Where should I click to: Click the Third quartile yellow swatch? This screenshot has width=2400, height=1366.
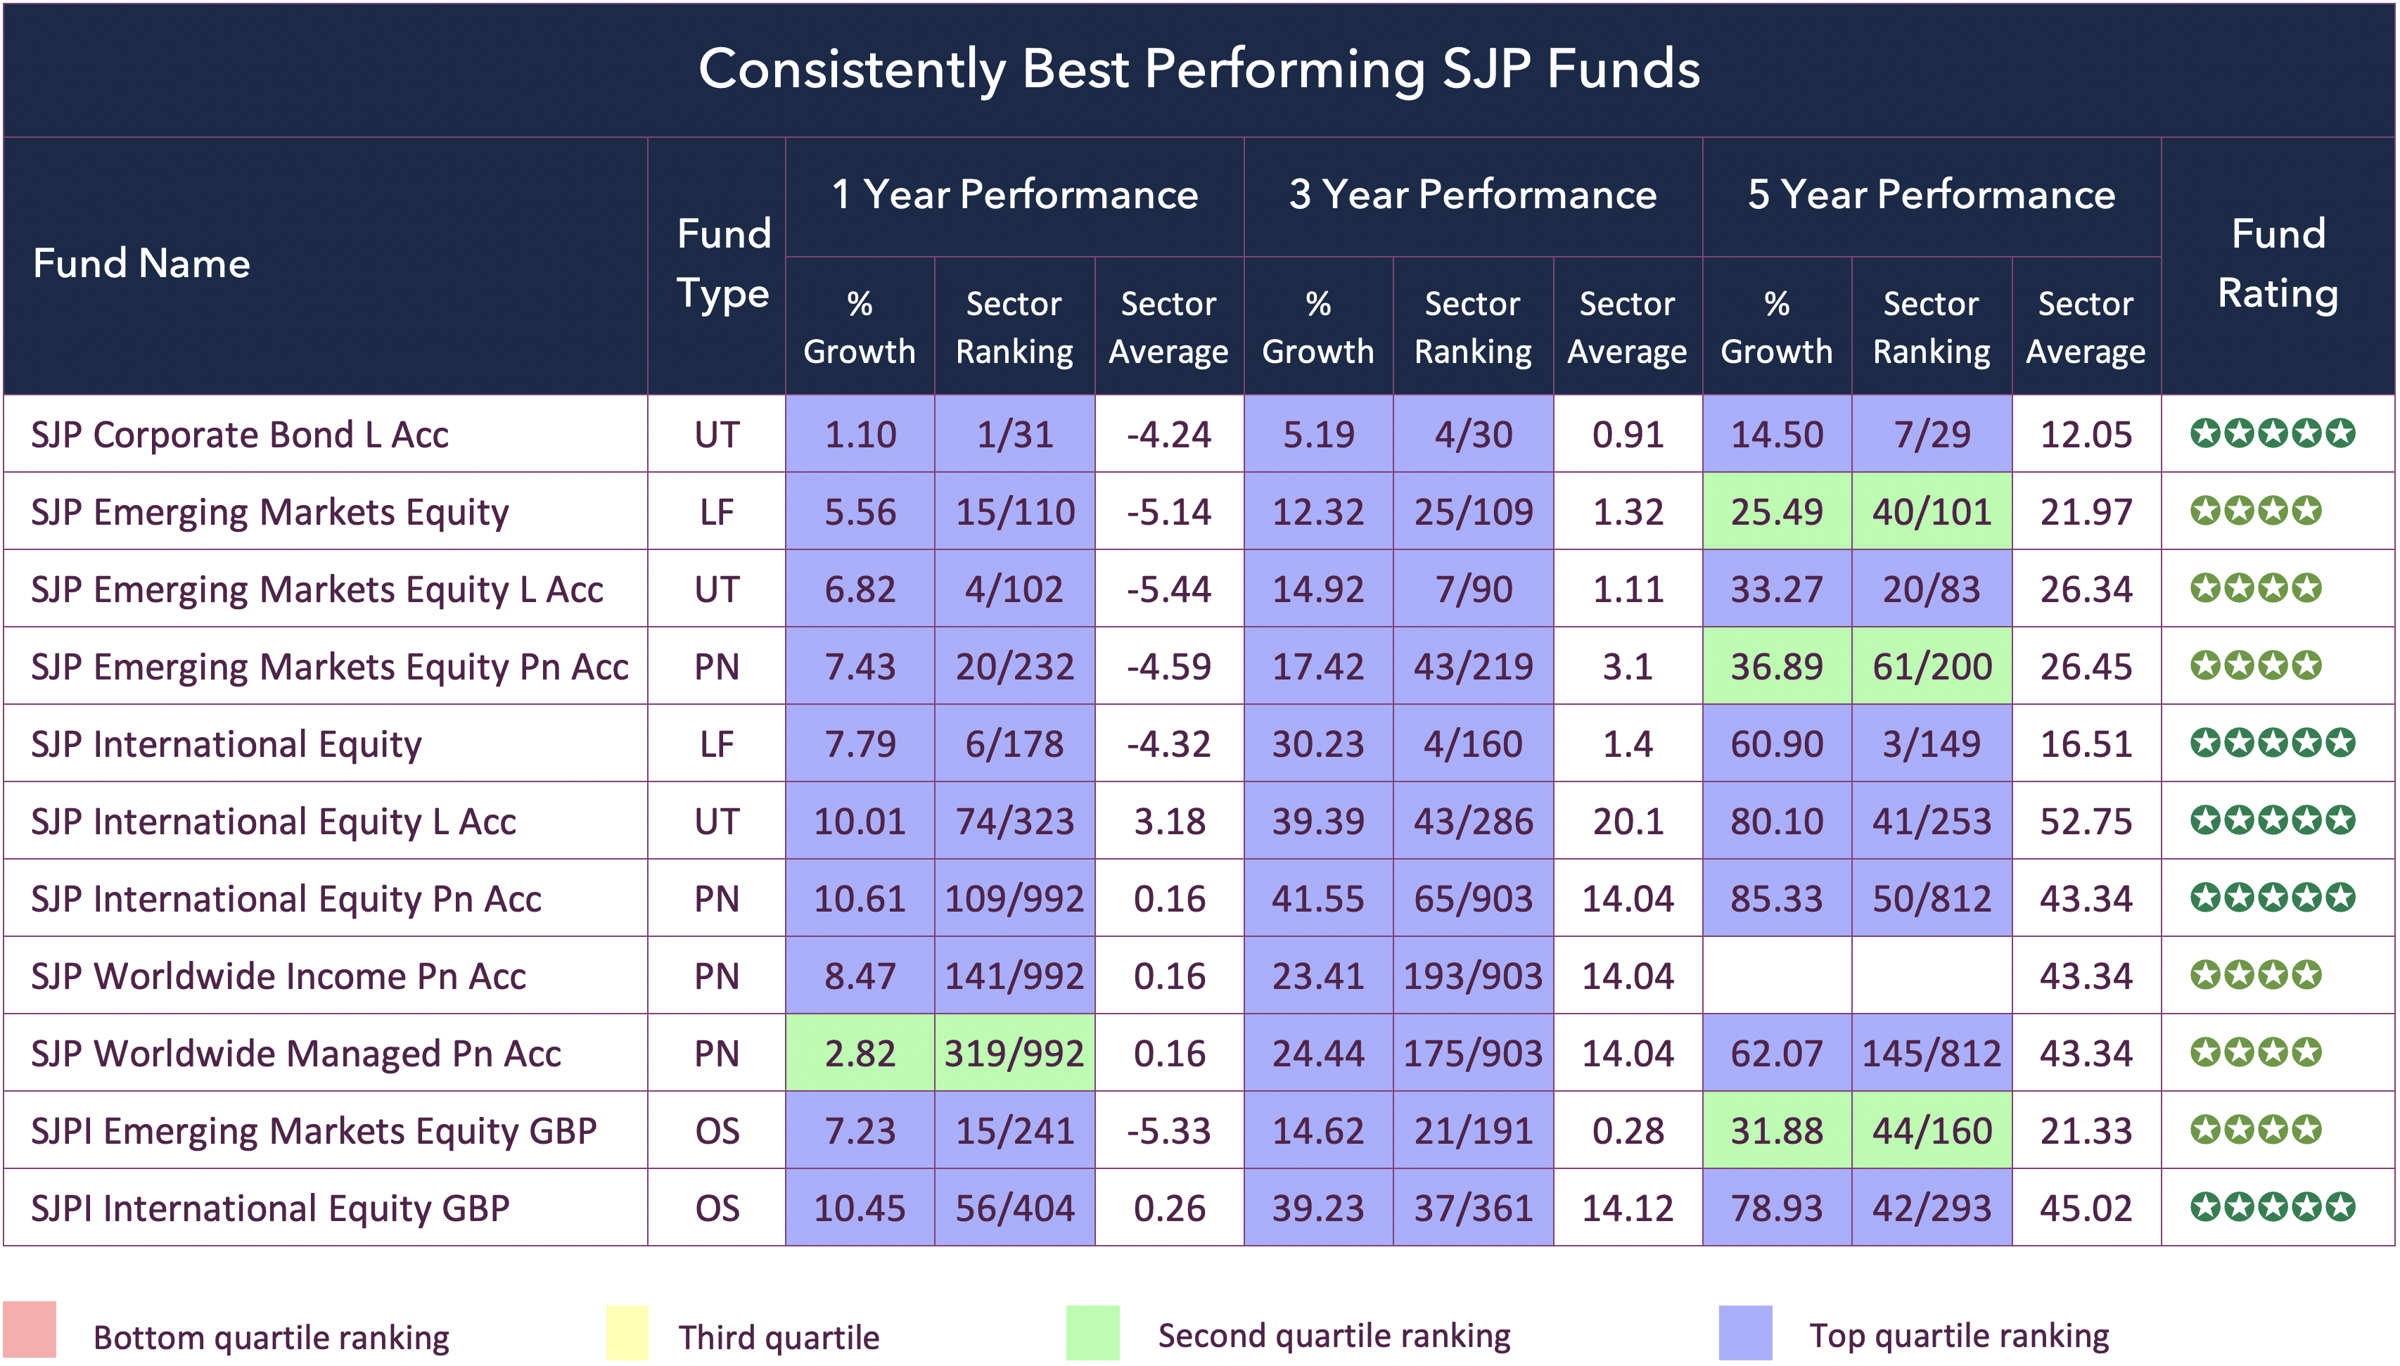coord(627,1333)
